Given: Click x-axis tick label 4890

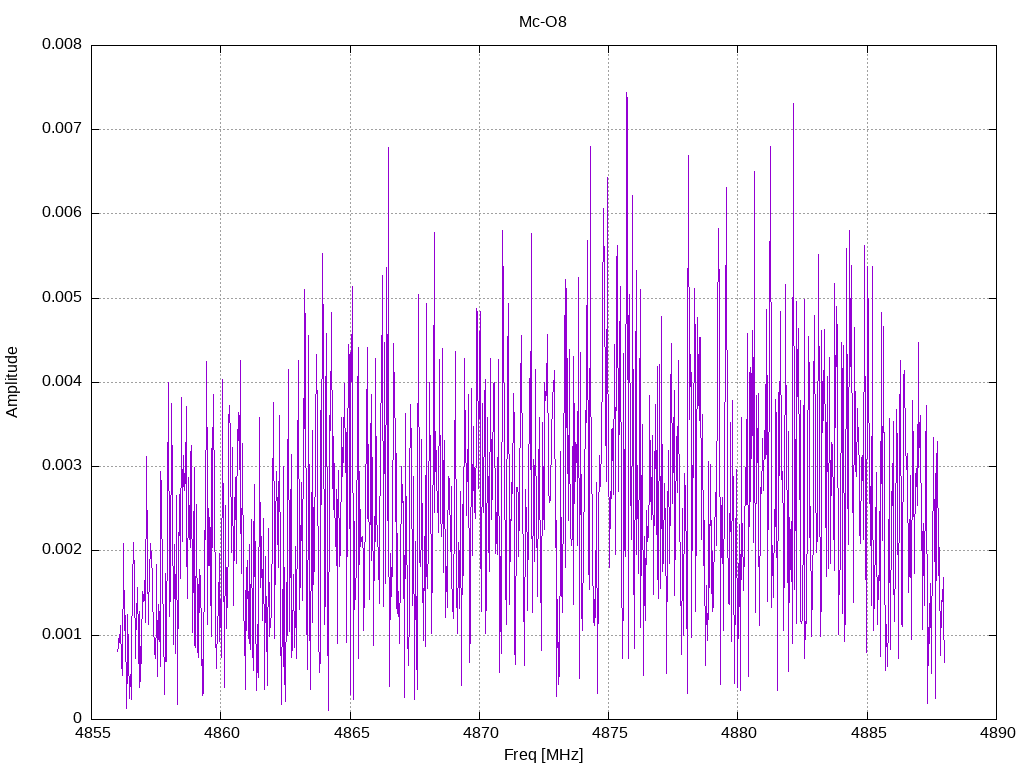Looking at the screenshot, I should (x=997, y=733).
